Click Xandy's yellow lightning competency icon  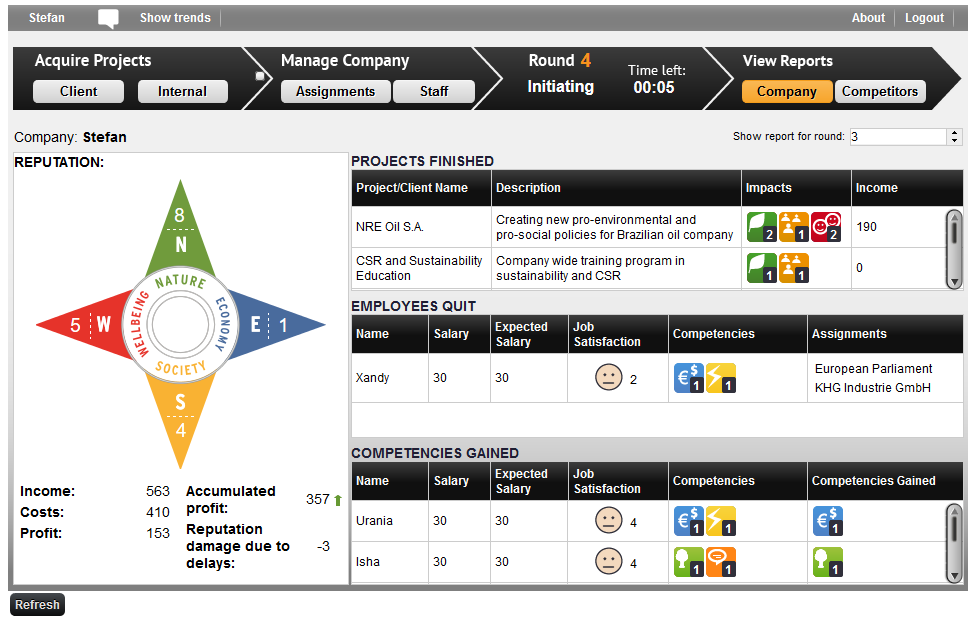(x=721, y=378)
